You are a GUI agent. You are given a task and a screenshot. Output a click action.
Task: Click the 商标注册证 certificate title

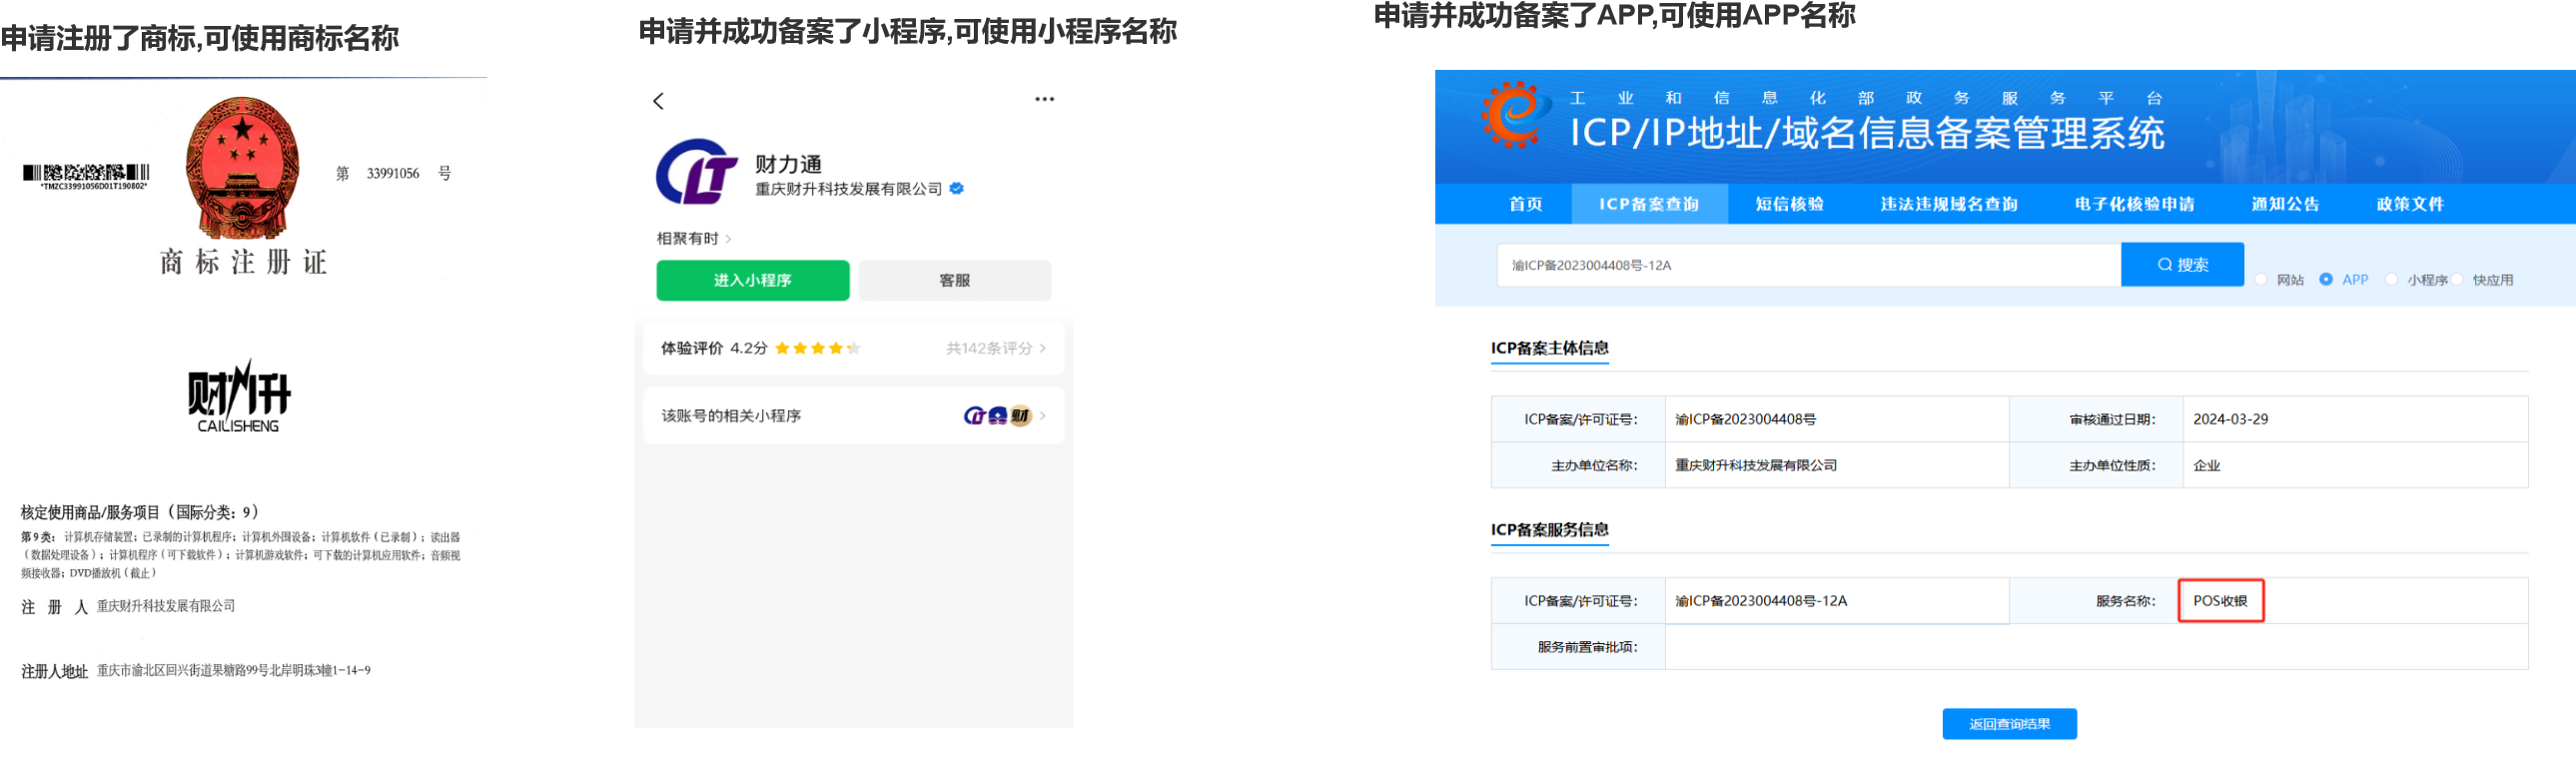[243, 262]
